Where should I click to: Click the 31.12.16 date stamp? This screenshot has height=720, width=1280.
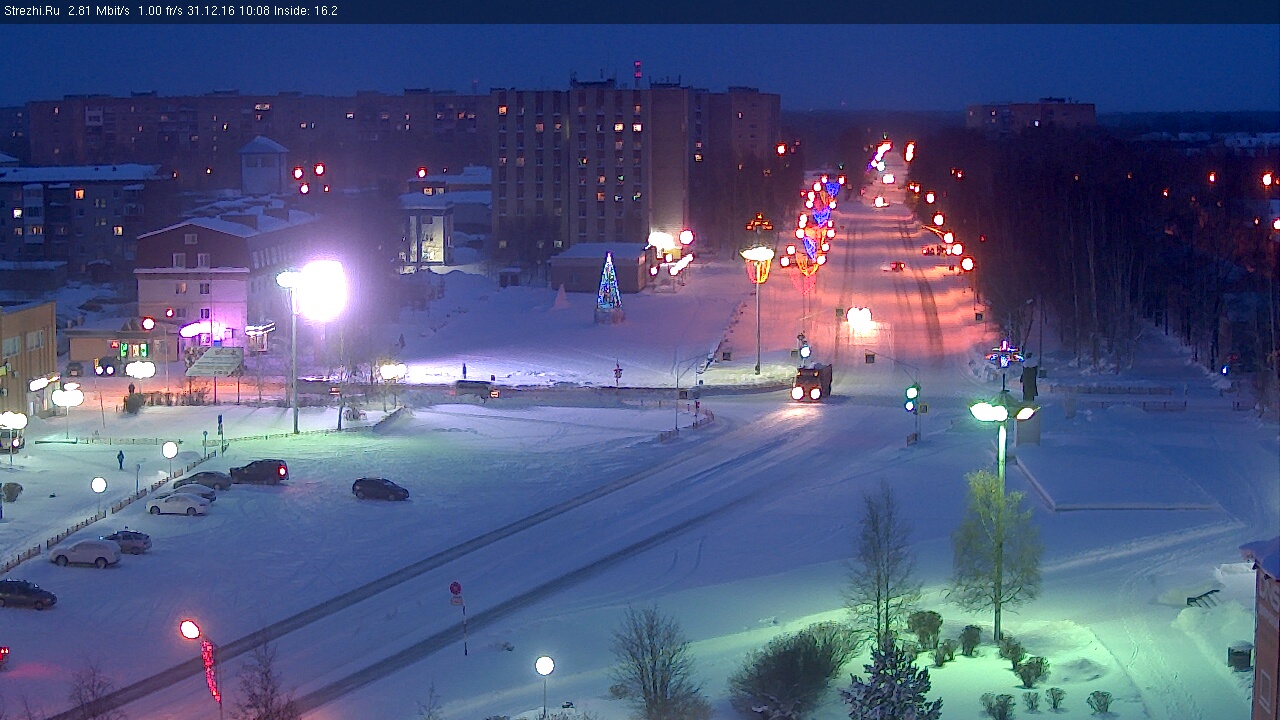210,11
